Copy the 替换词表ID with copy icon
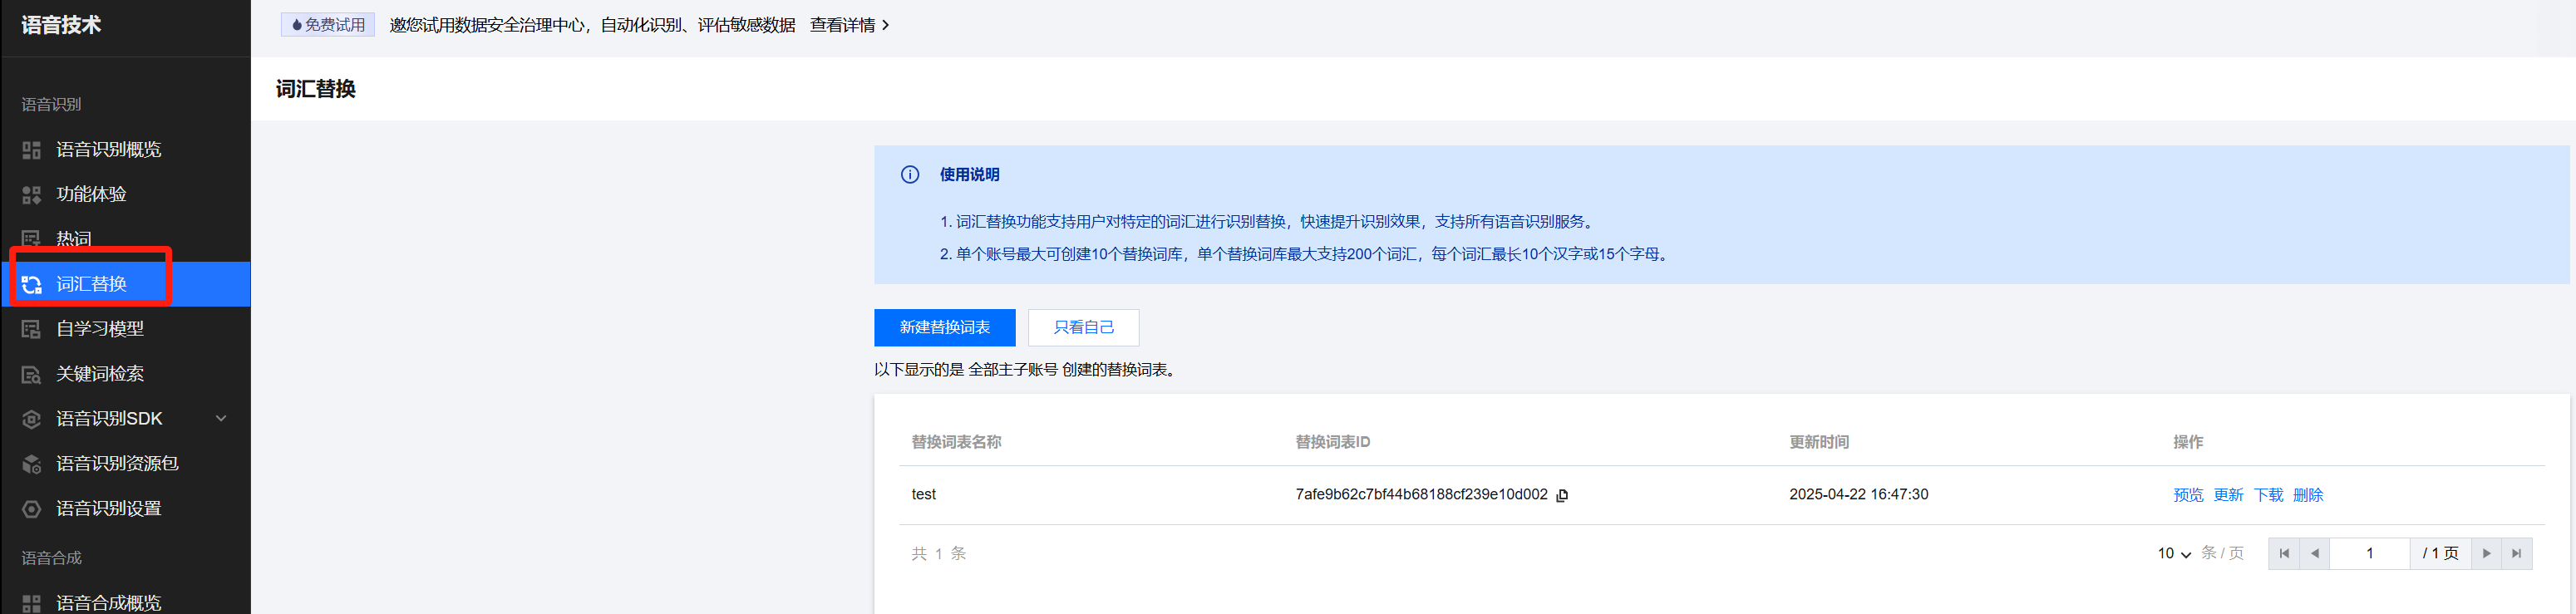Screen dimensions: 2576x614 (1562, 495)
